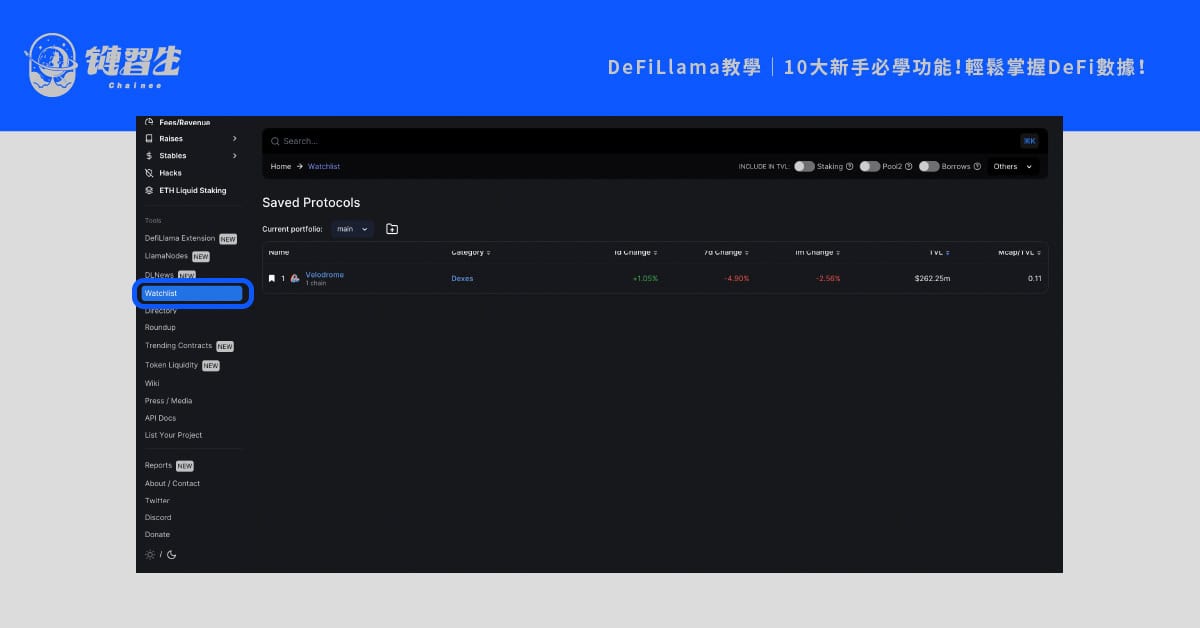Screen dimensions: 1200x628
Task: Click the Borrows help question icon
Action: 977,167
